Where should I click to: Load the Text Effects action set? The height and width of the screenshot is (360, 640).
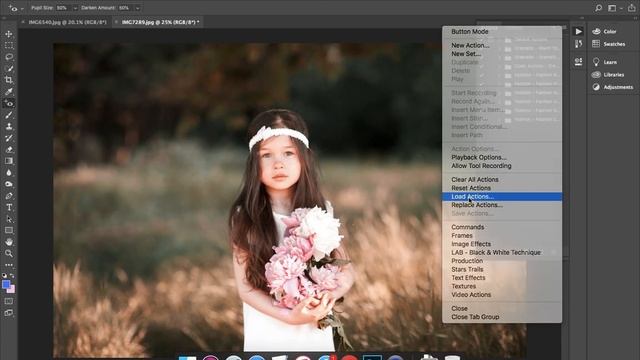pos(468,278)
